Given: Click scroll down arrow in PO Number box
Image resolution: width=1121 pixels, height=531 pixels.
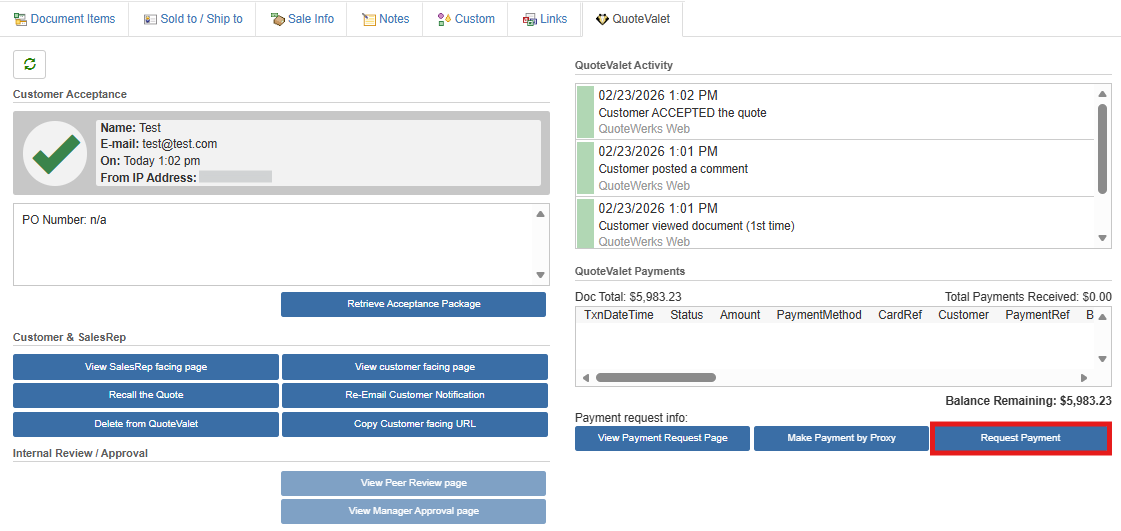Looking at the screenshot, I should (540, 275).
